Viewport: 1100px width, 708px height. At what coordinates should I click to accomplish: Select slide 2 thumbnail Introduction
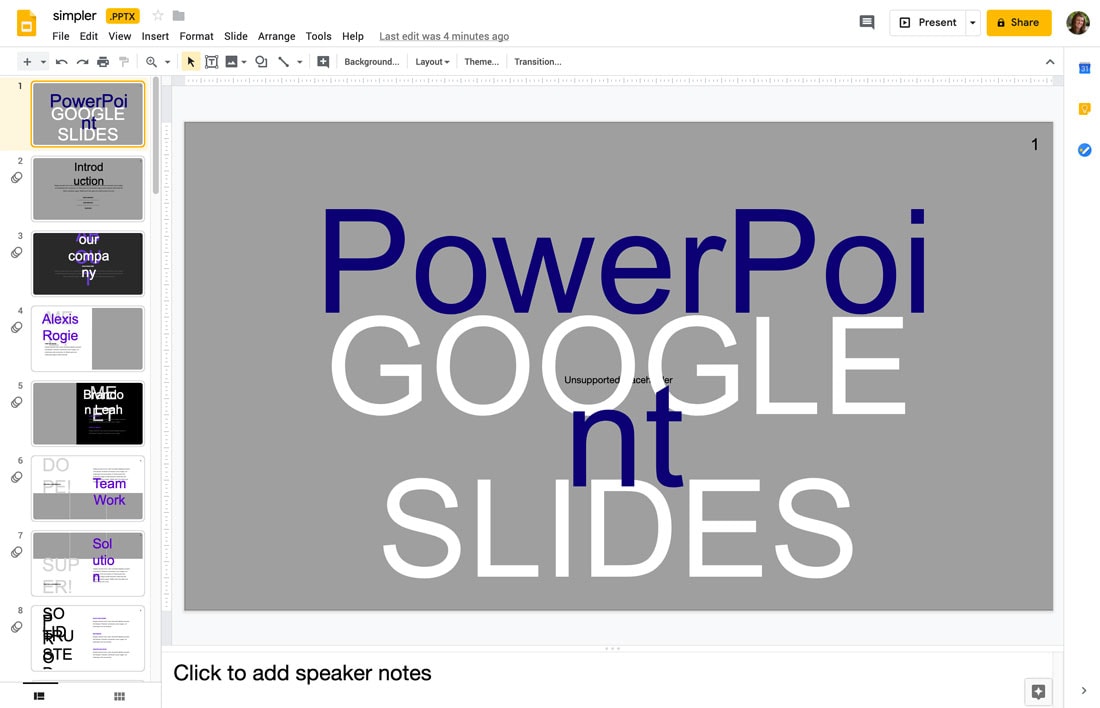[x=88, y=189]
